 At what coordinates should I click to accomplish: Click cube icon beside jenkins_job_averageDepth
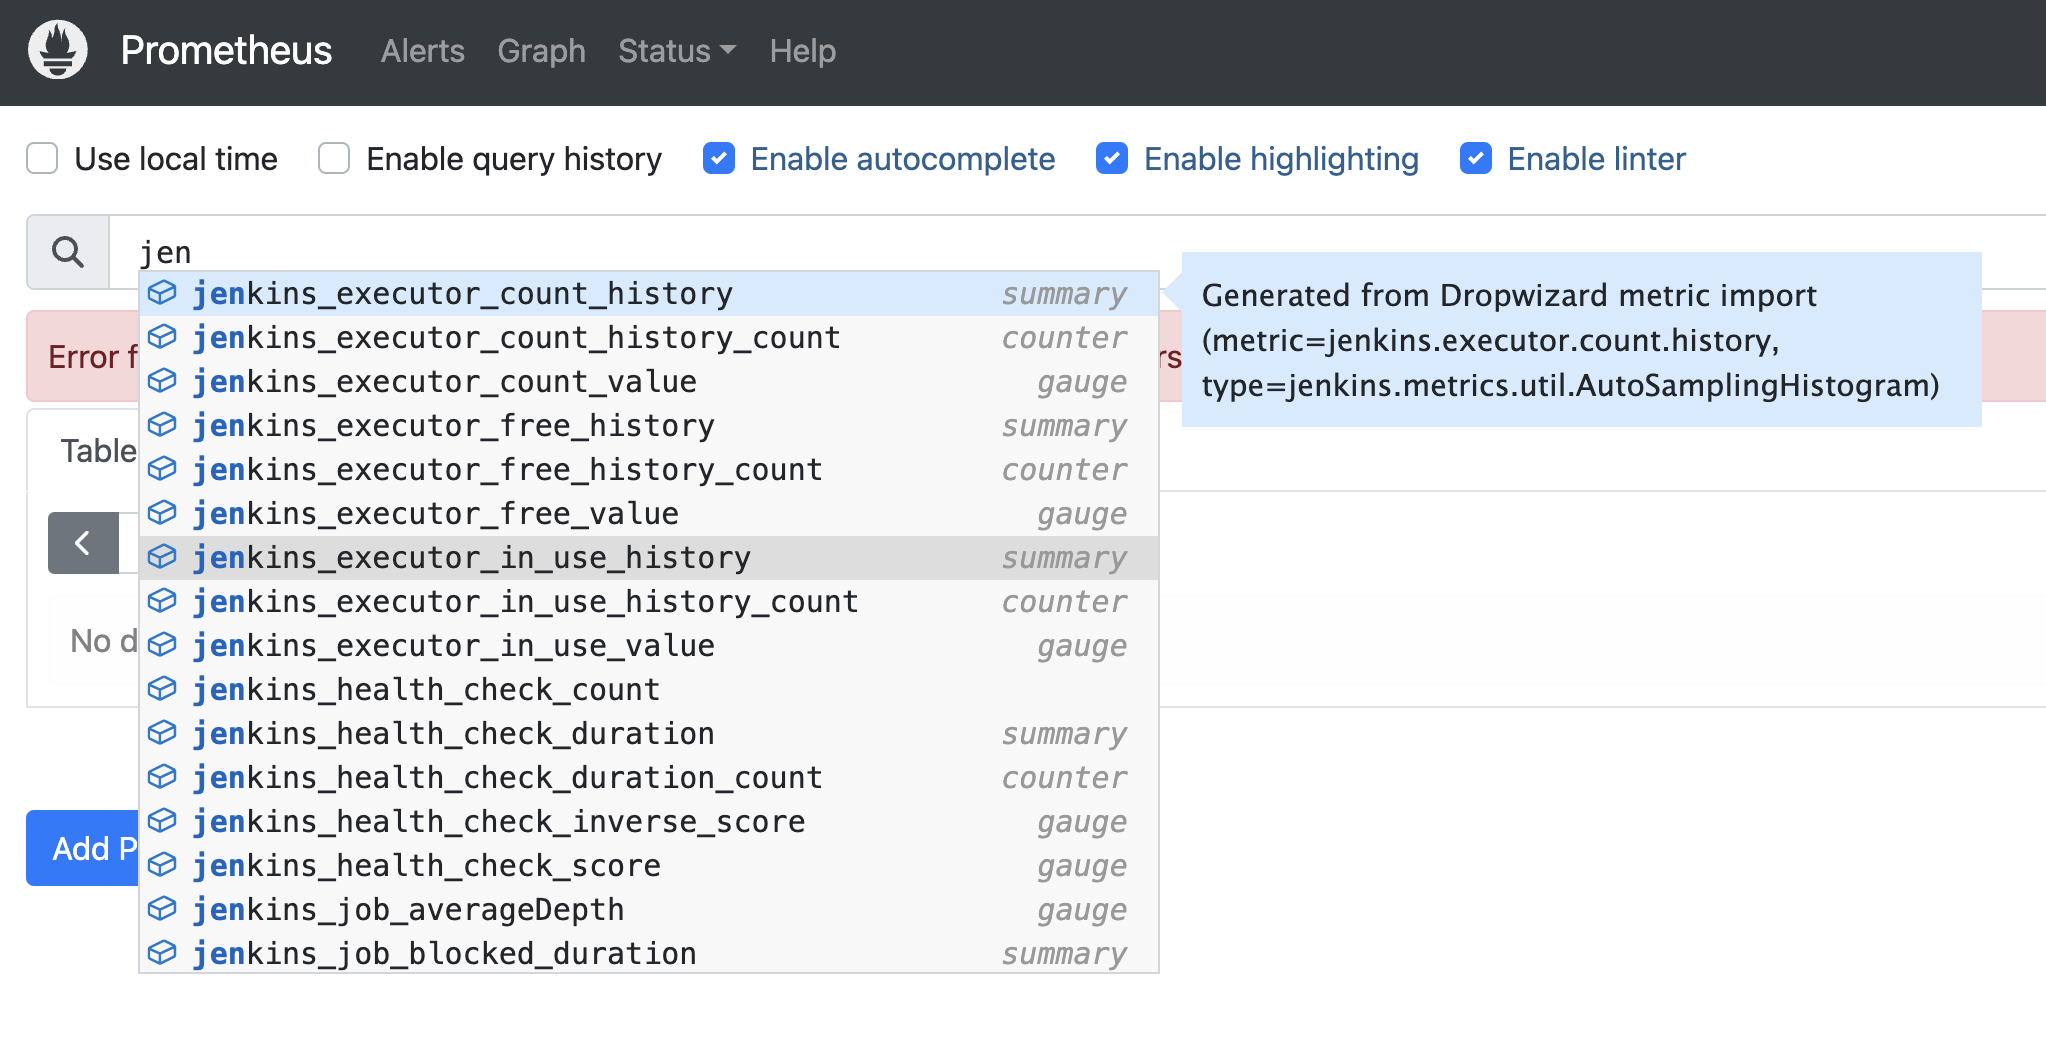pos(162,909)
